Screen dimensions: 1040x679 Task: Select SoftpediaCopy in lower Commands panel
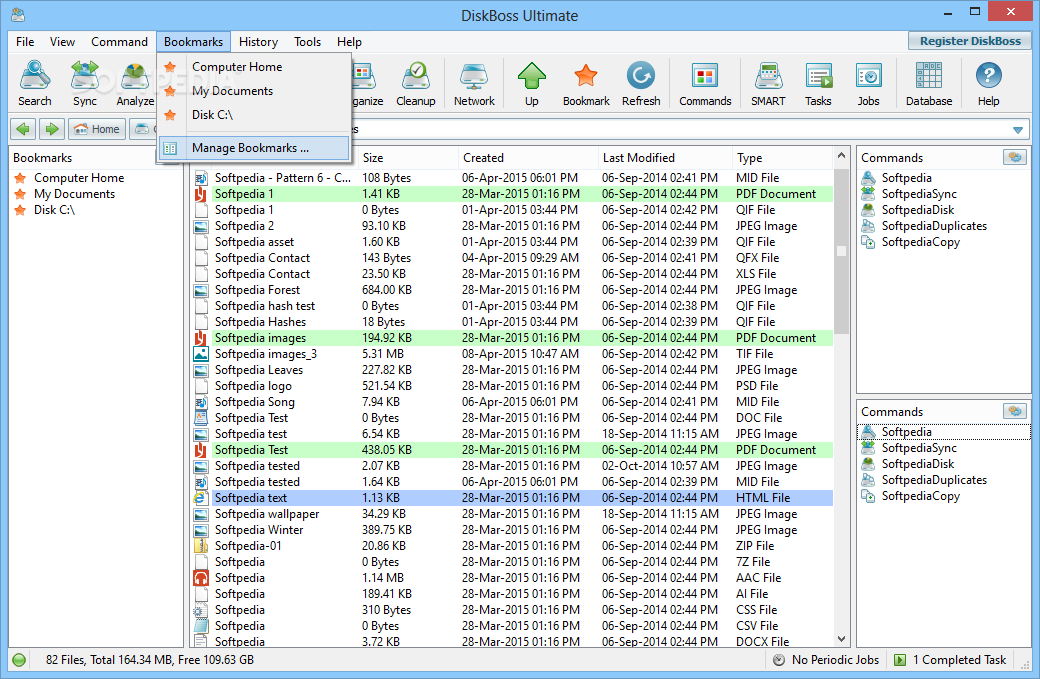(920, 495)
